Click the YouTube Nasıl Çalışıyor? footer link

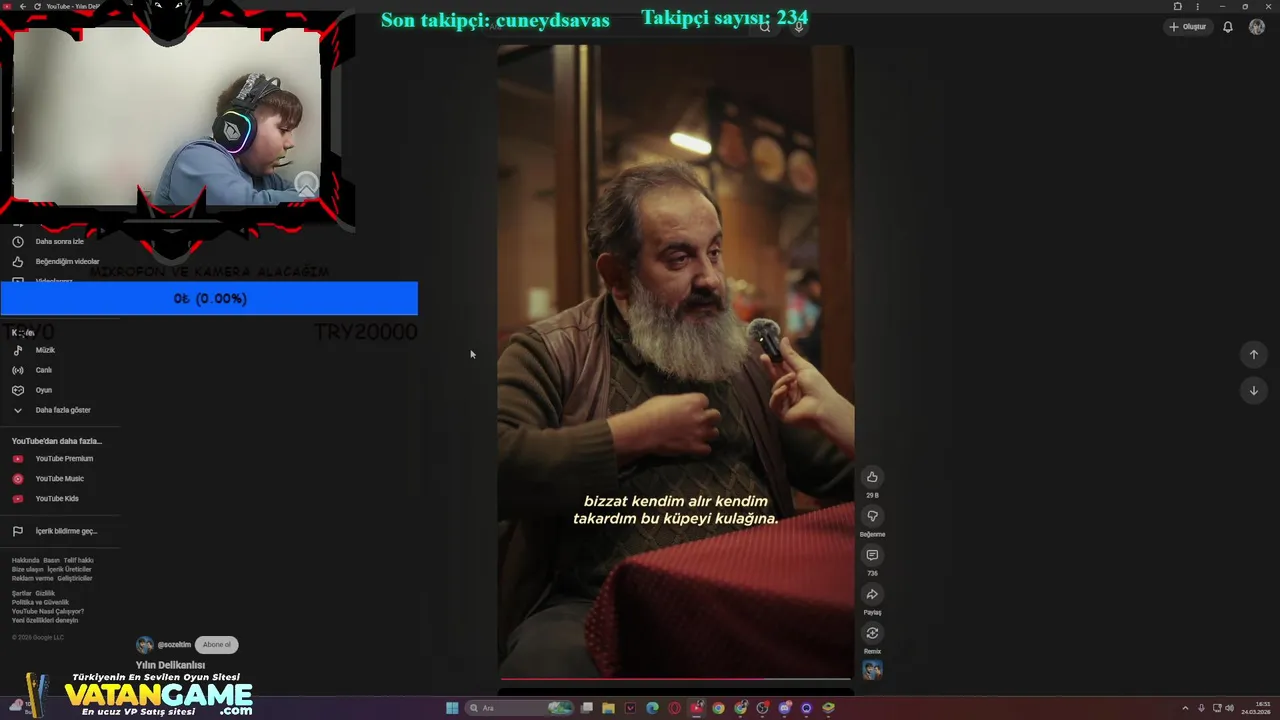pyautogui.click(x=48, y=611)
